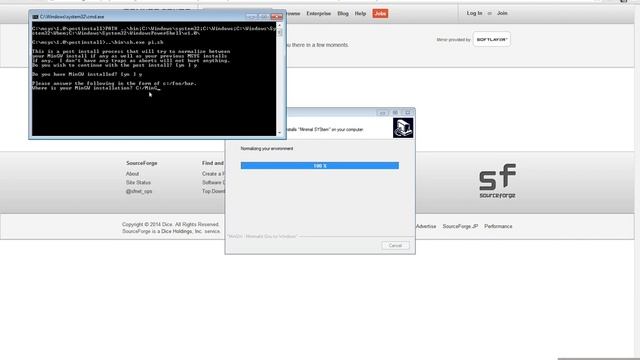Click the installer 100% progress bar
The image size is (640, 360).
(x=320, y=165)
